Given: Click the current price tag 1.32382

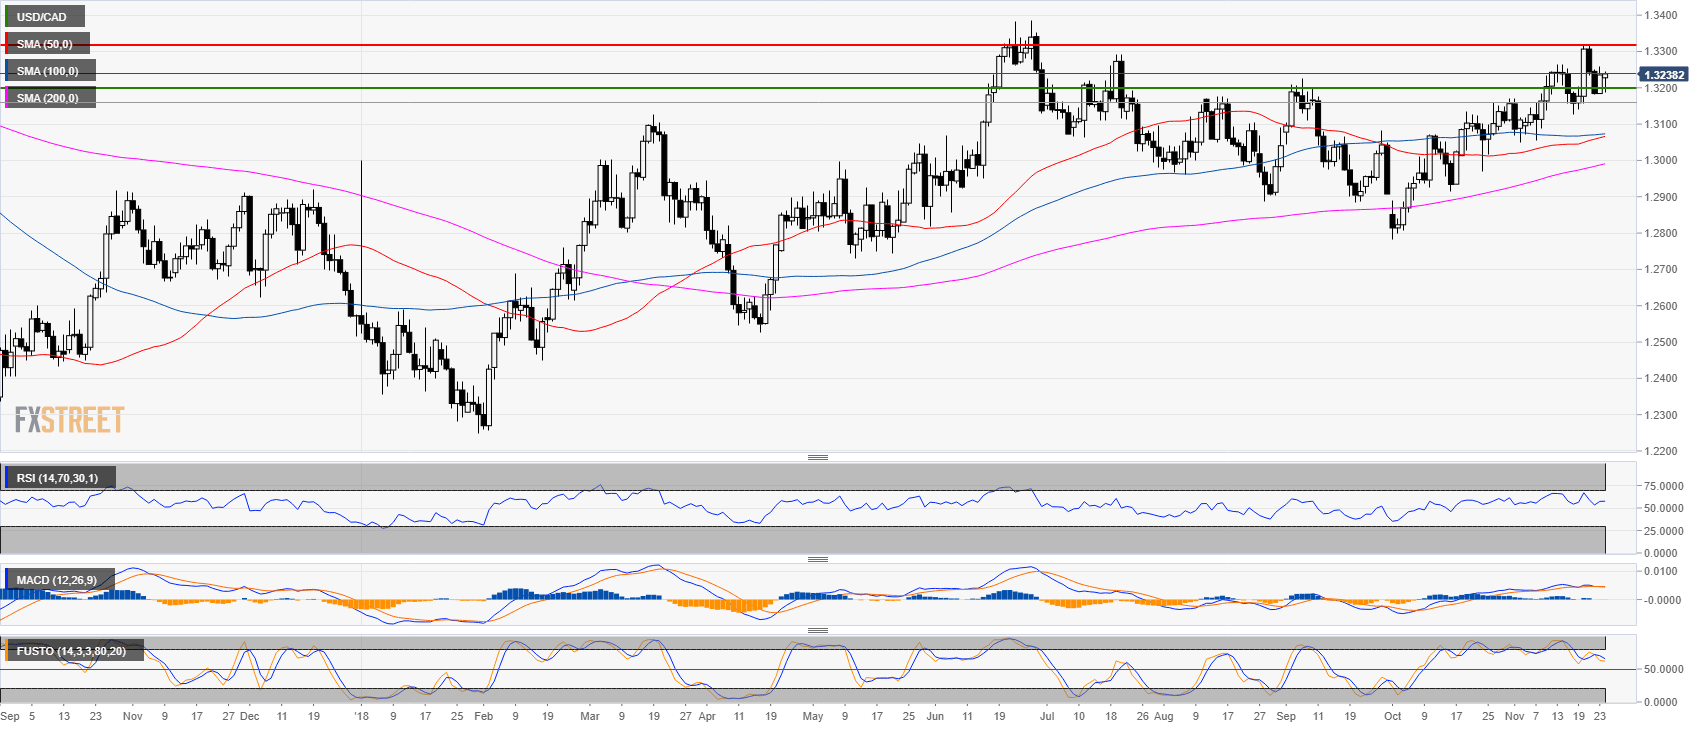Looking at the screenshot, I should tap(1664, 75).
